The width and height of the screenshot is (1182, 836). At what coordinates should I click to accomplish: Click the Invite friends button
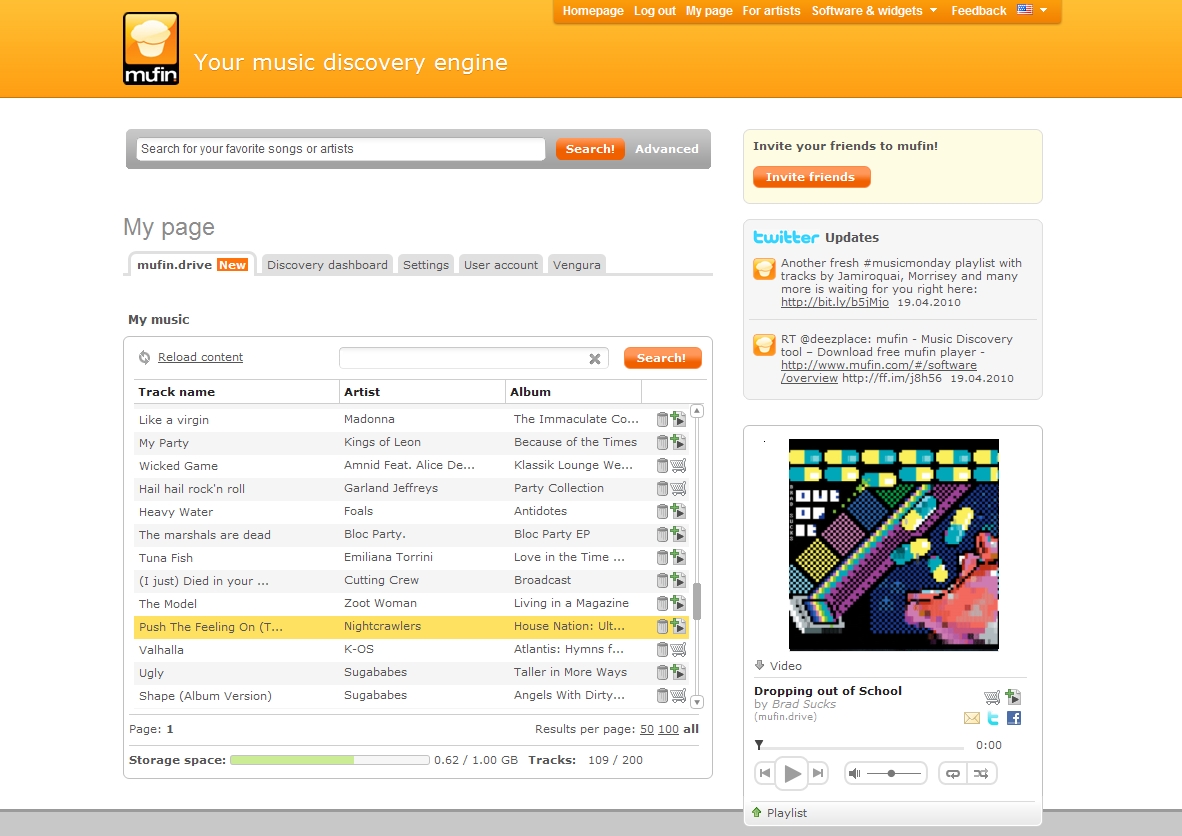click(x=811, y=177)
